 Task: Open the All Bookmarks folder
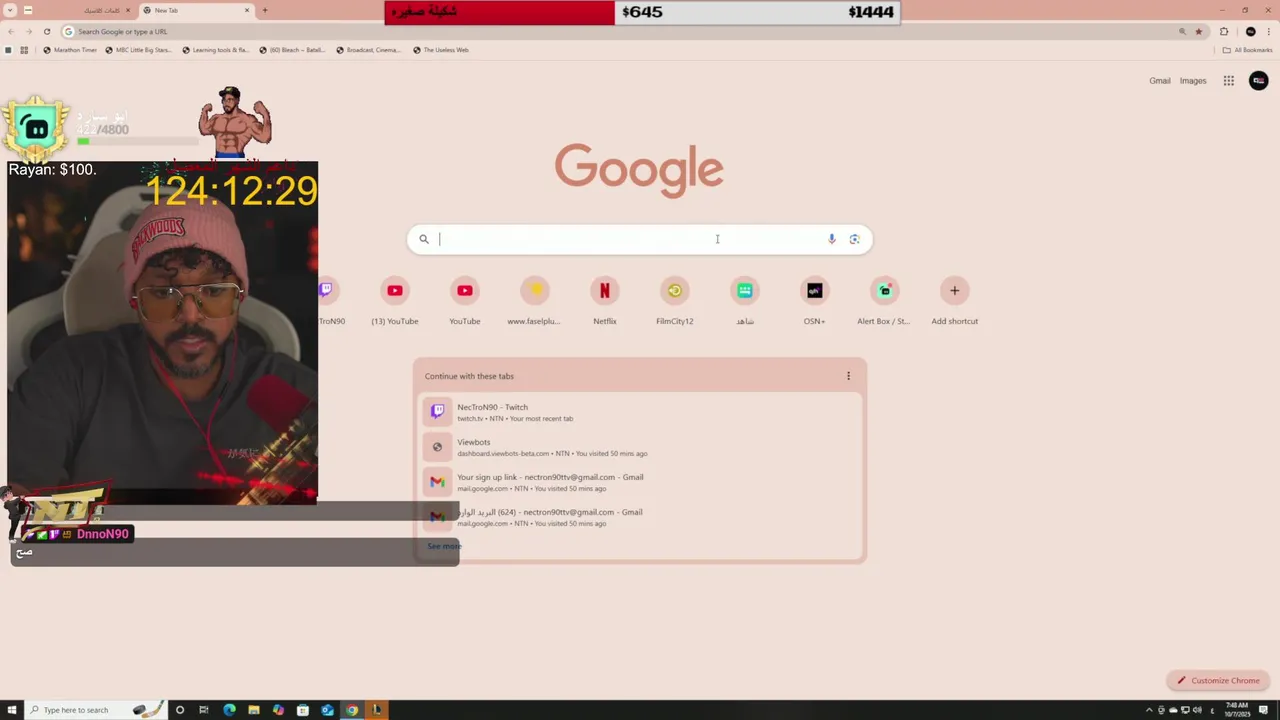(1247, 50)
